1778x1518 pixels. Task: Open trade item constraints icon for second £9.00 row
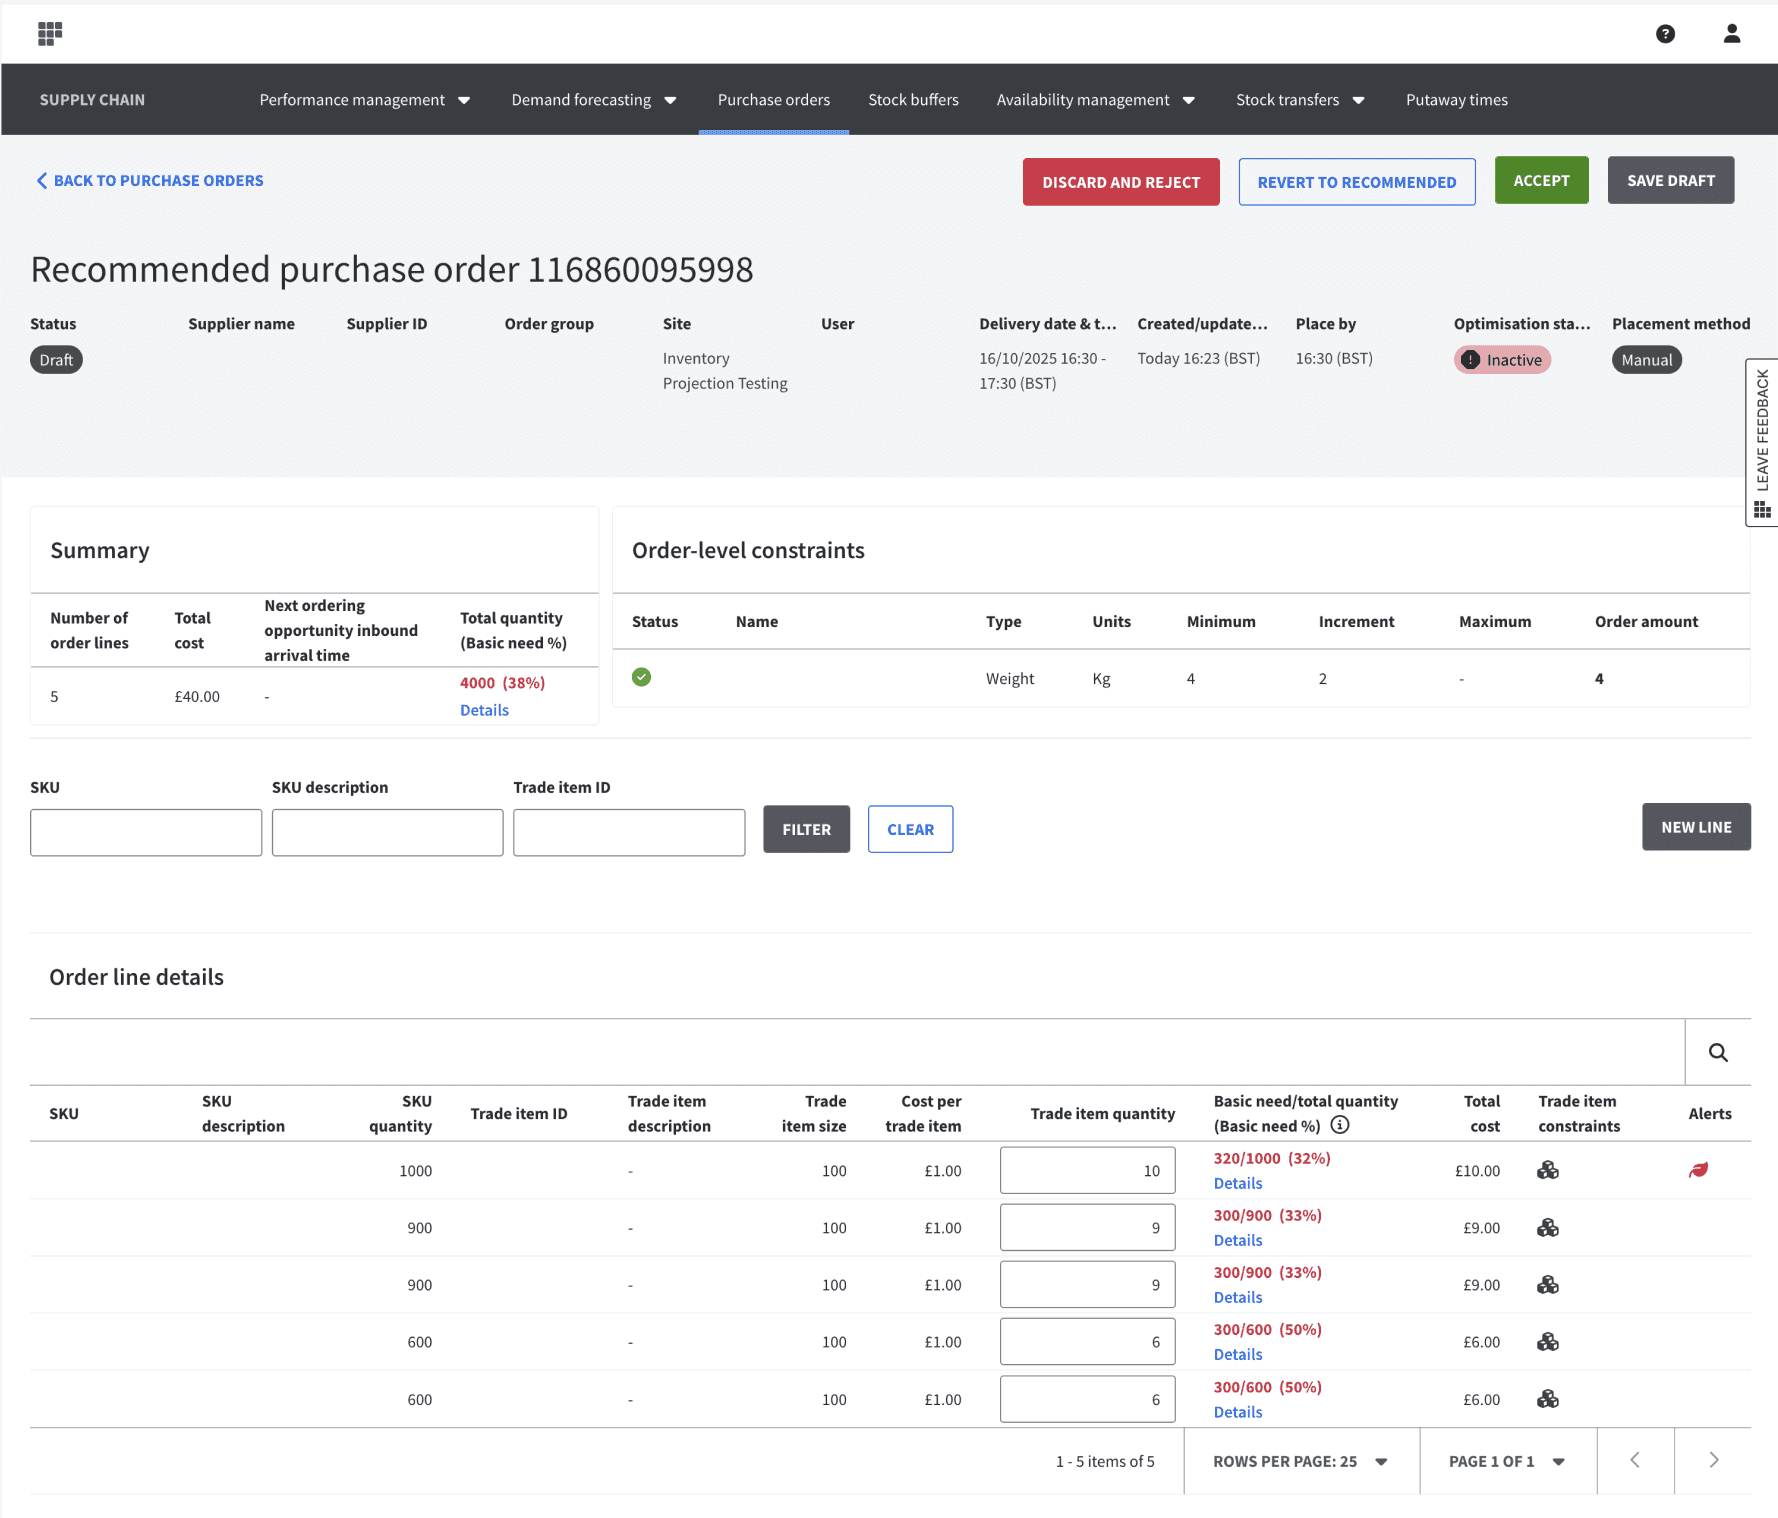click(1548, 1284)
